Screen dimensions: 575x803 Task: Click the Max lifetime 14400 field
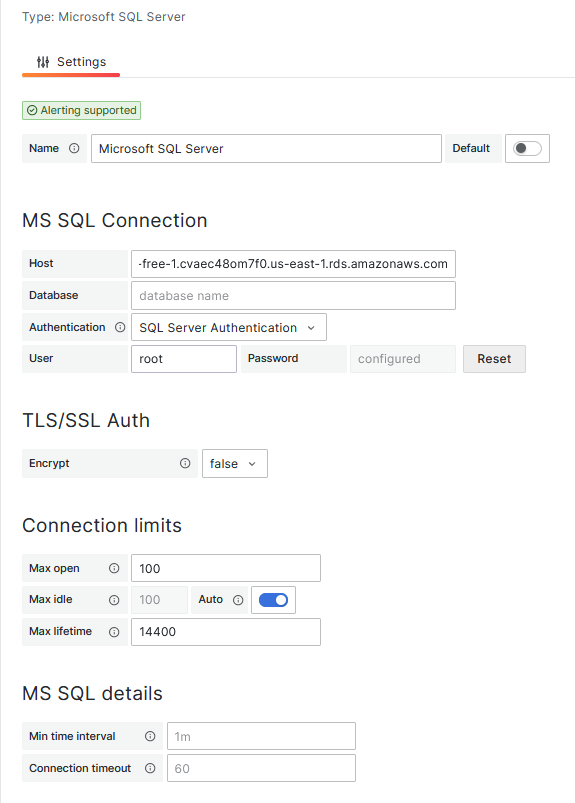pos(226,632)
